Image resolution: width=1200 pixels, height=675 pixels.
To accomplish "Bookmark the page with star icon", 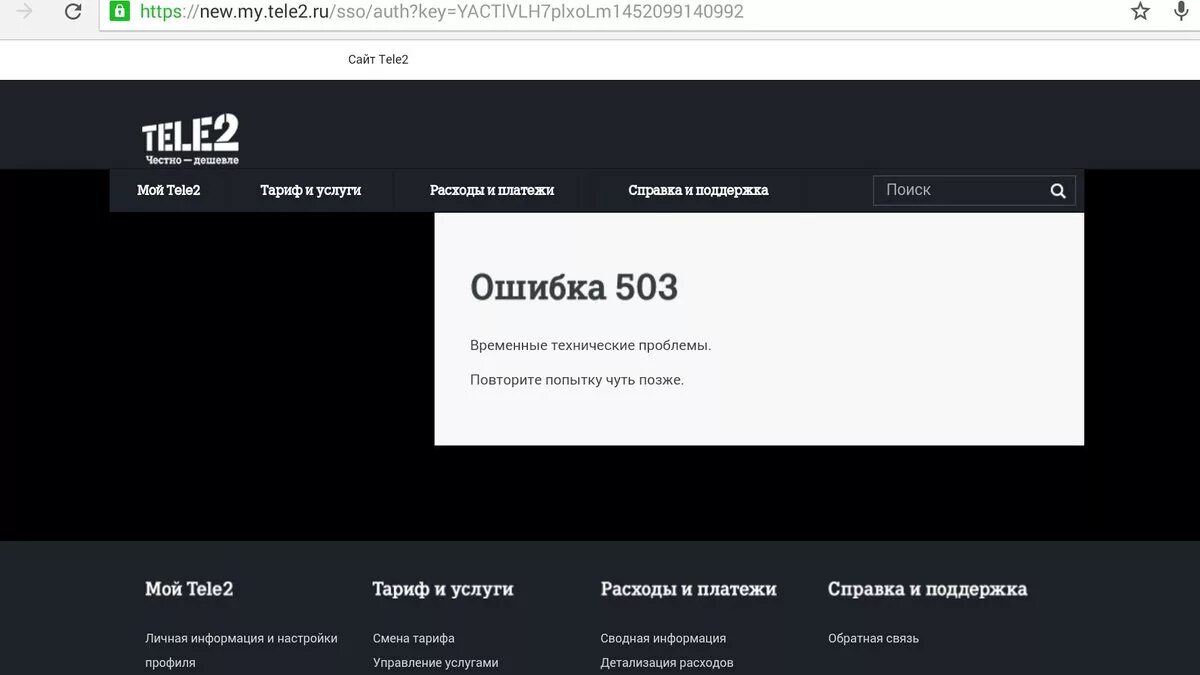I will (x=1141, y=12).
